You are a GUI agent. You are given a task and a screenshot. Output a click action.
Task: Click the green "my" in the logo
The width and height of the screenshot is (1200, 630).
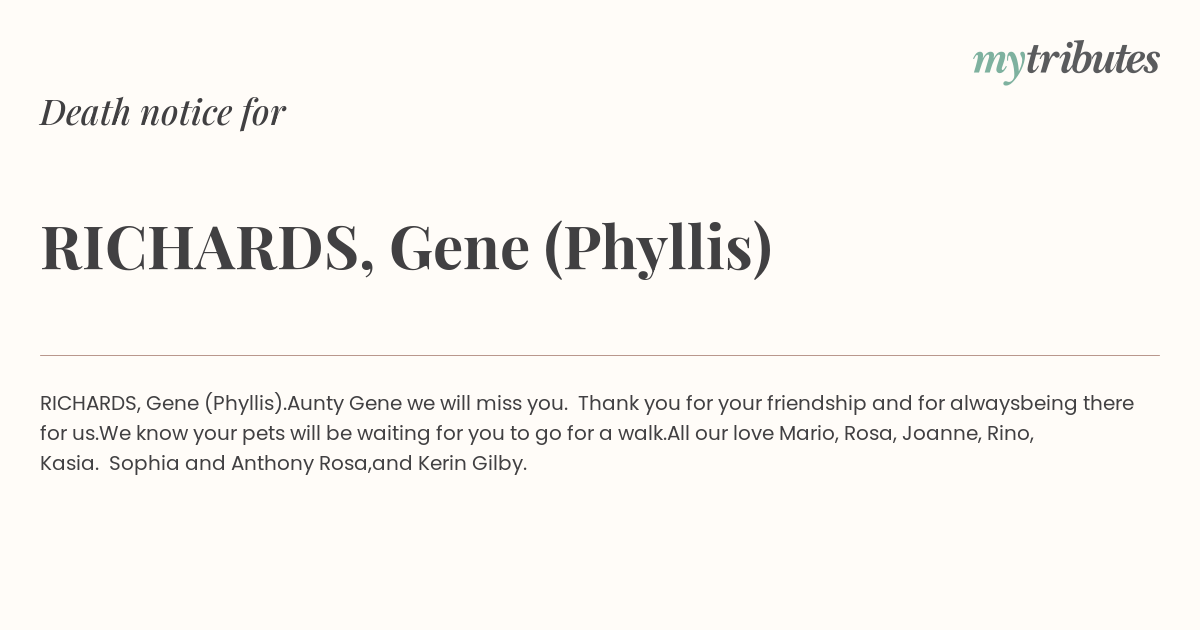pos(999,65)
